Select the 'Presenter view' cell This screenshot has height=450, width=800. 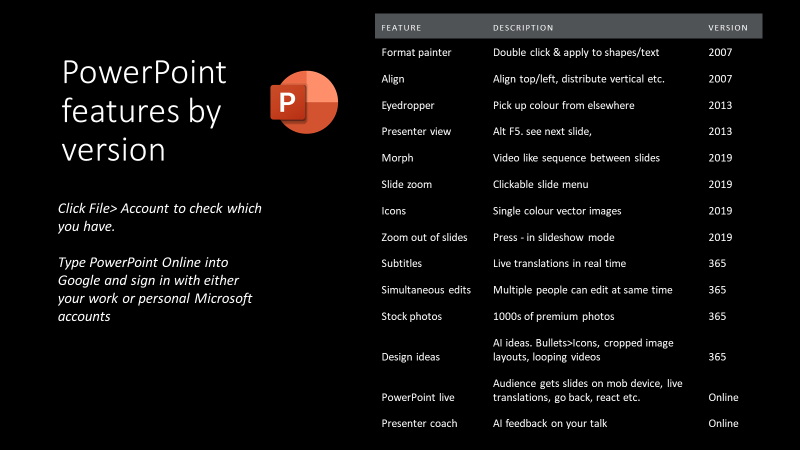tap(416, 131)
